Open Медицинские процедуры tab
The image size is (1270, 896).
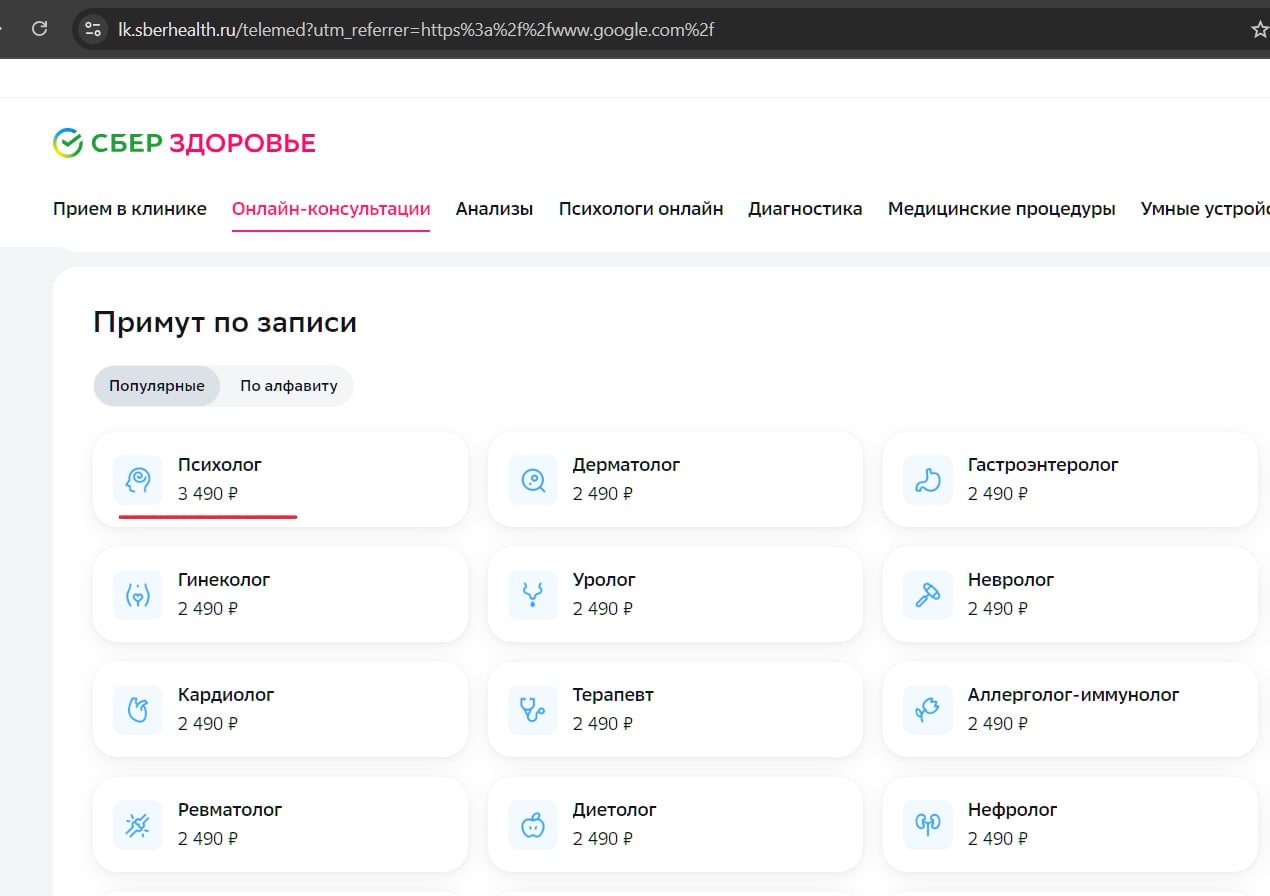pyautogui.click(x=1002, y=209)
